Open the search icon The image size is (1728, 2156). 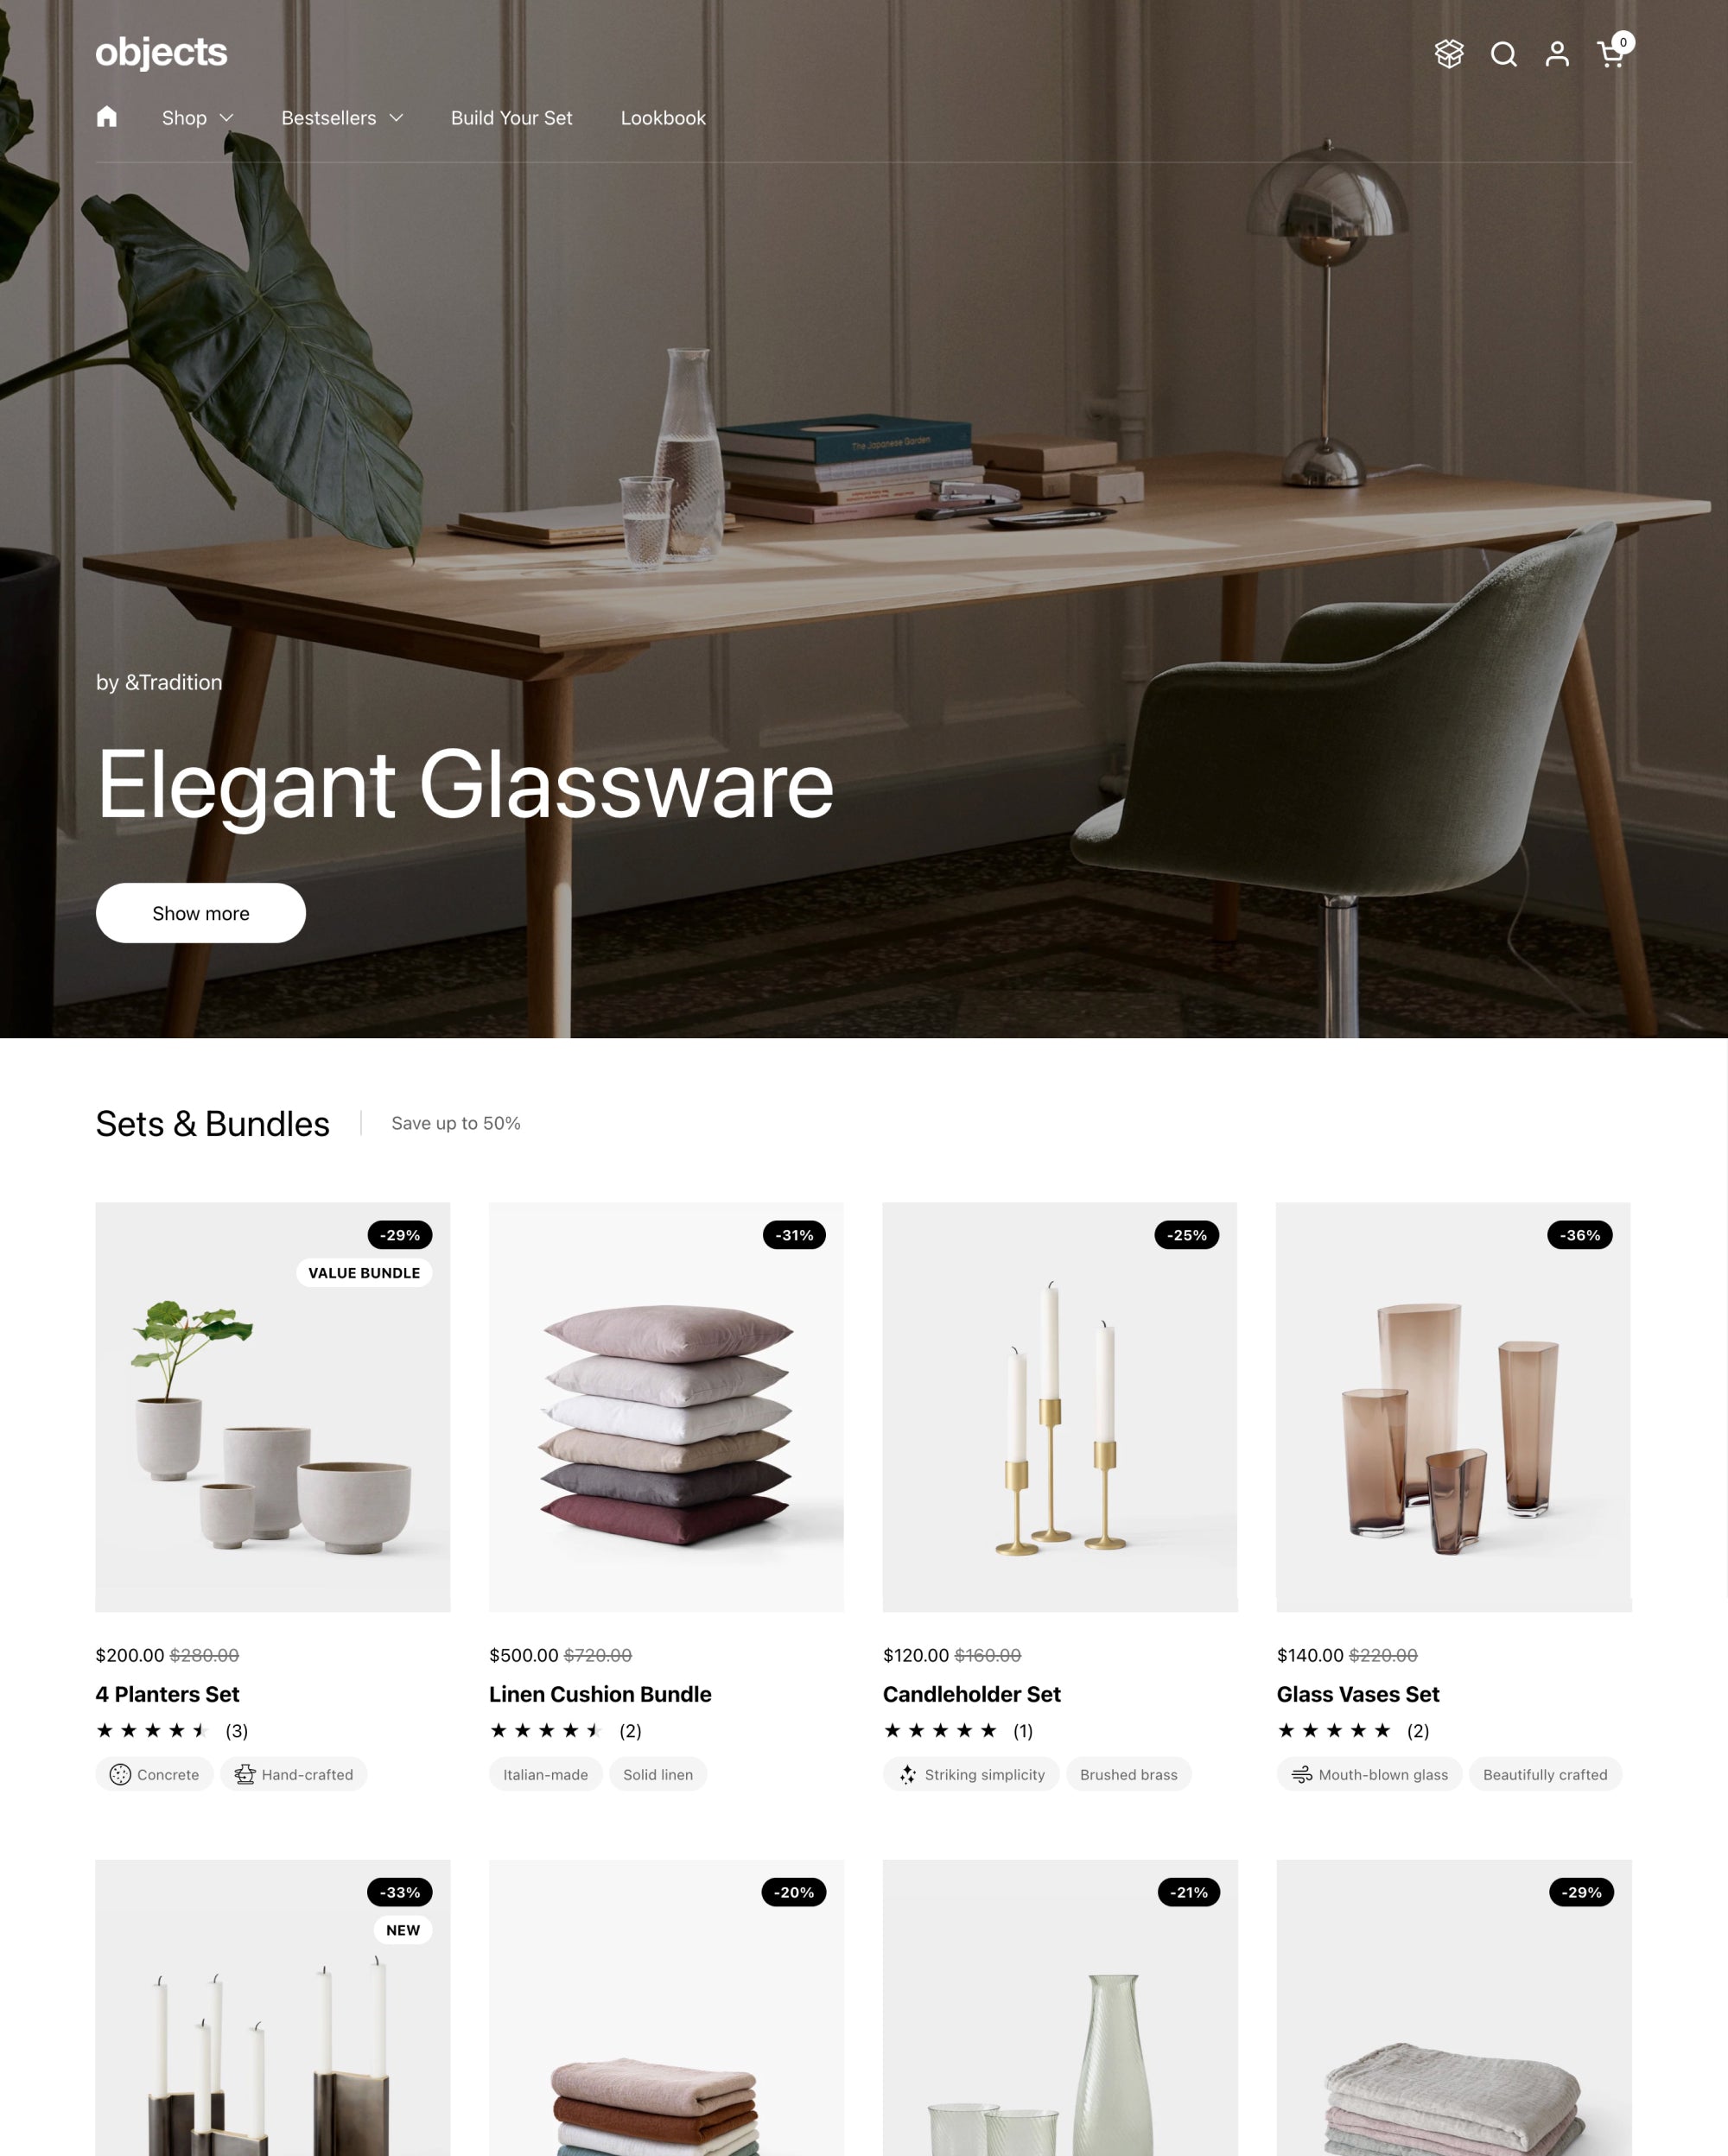1502,53
